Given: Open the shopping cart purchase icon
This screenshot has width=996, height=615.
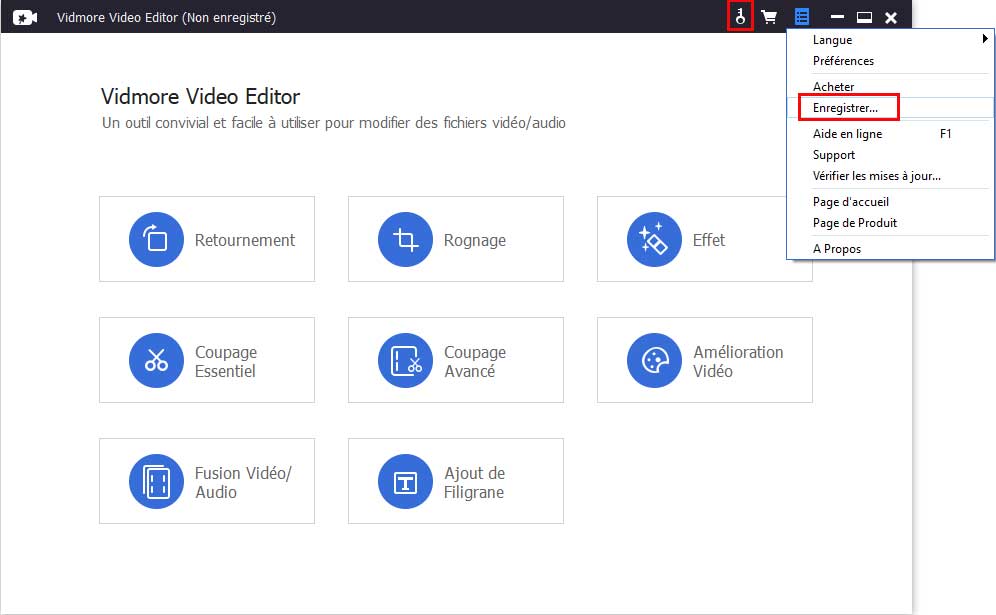Looking at the screenshot, I should click(770, 16).
